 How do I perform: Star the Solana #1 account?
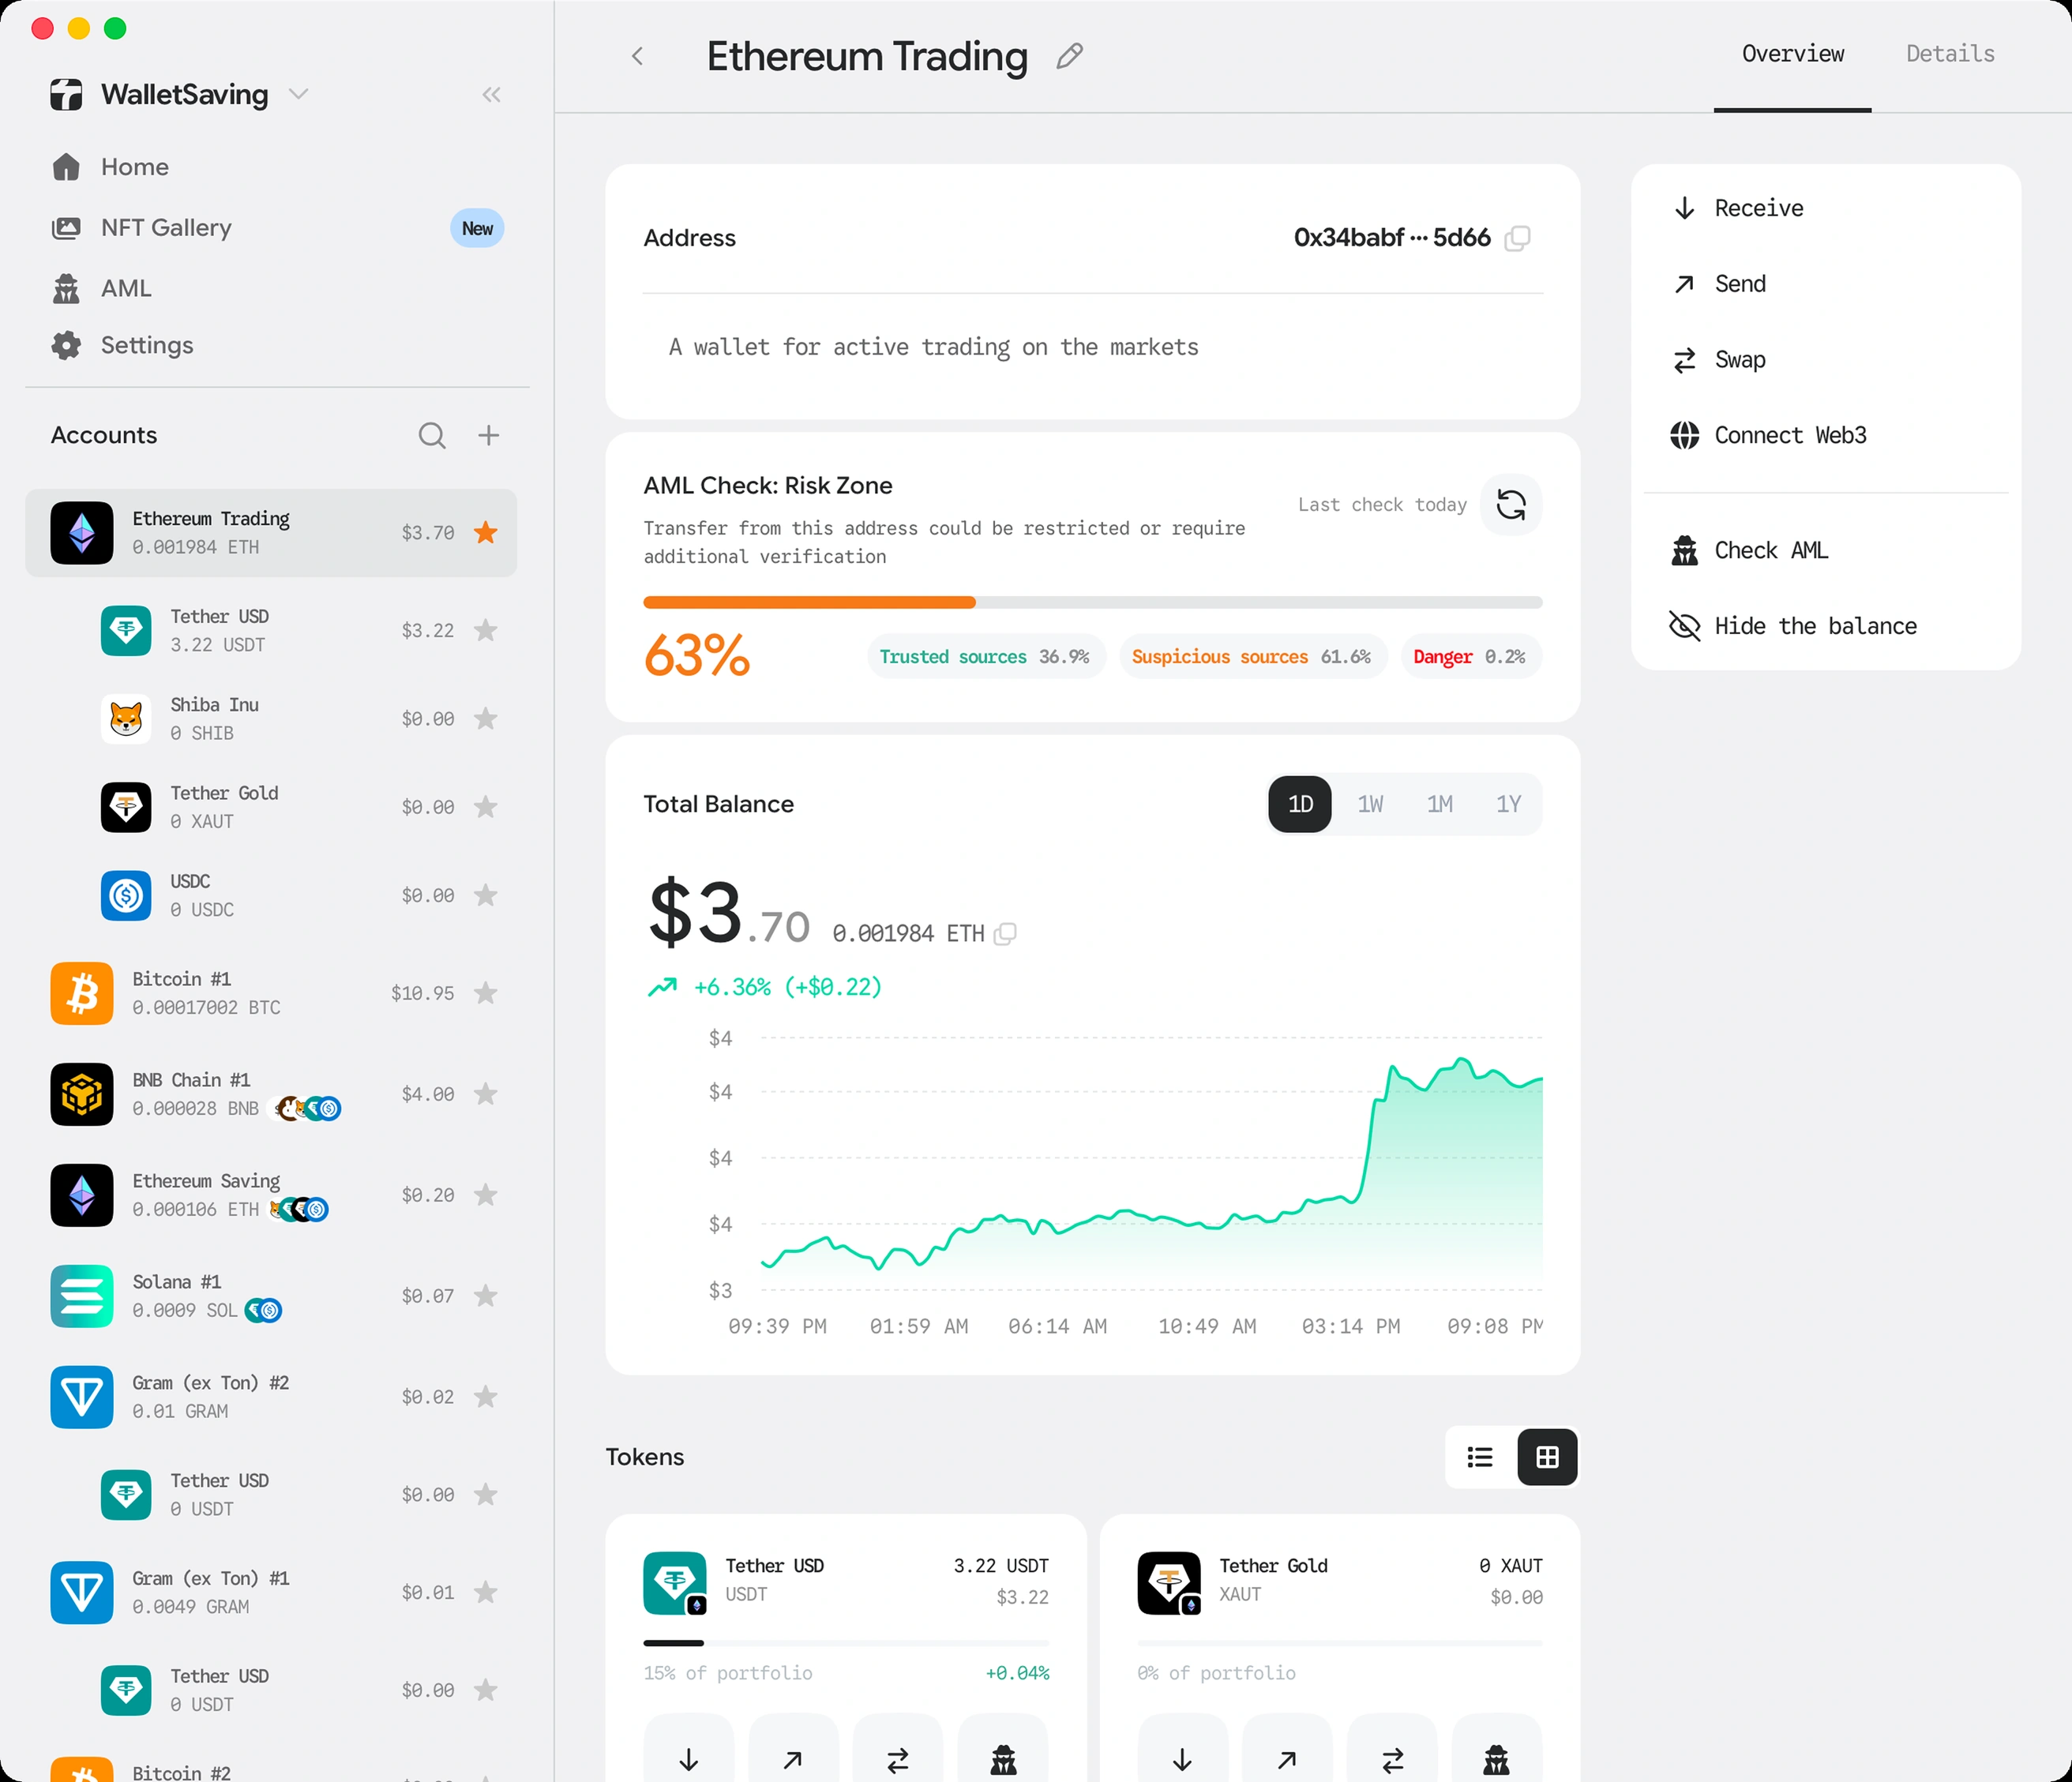click(x=486, y=1296)
